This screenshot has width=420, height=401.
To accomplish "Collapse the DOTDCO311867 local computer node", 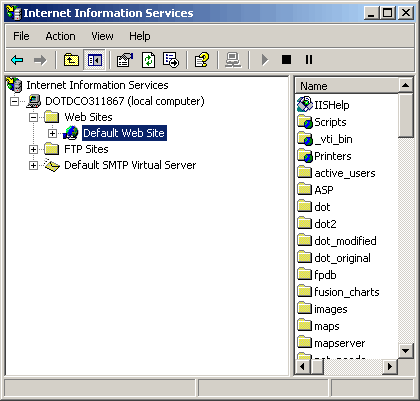I will (14, 101).
